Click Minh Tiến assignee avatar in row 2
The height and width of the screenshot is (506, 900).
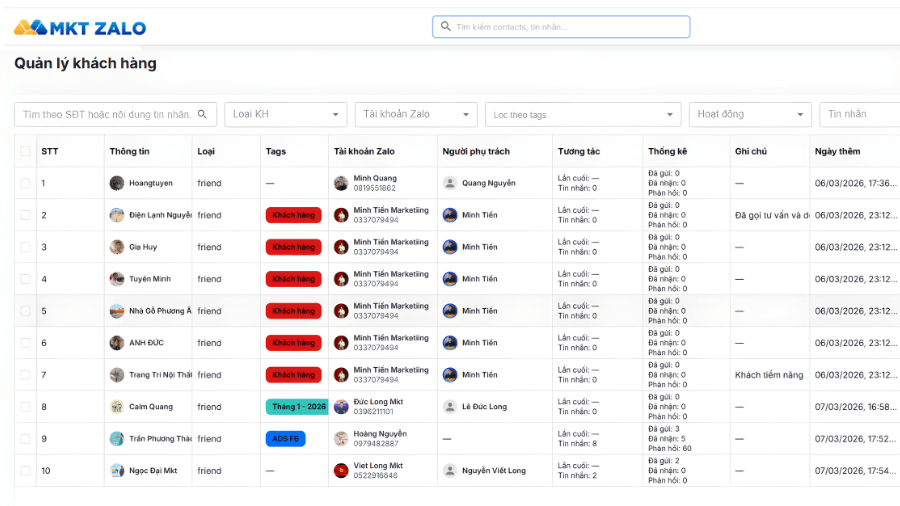pos(450,215)
